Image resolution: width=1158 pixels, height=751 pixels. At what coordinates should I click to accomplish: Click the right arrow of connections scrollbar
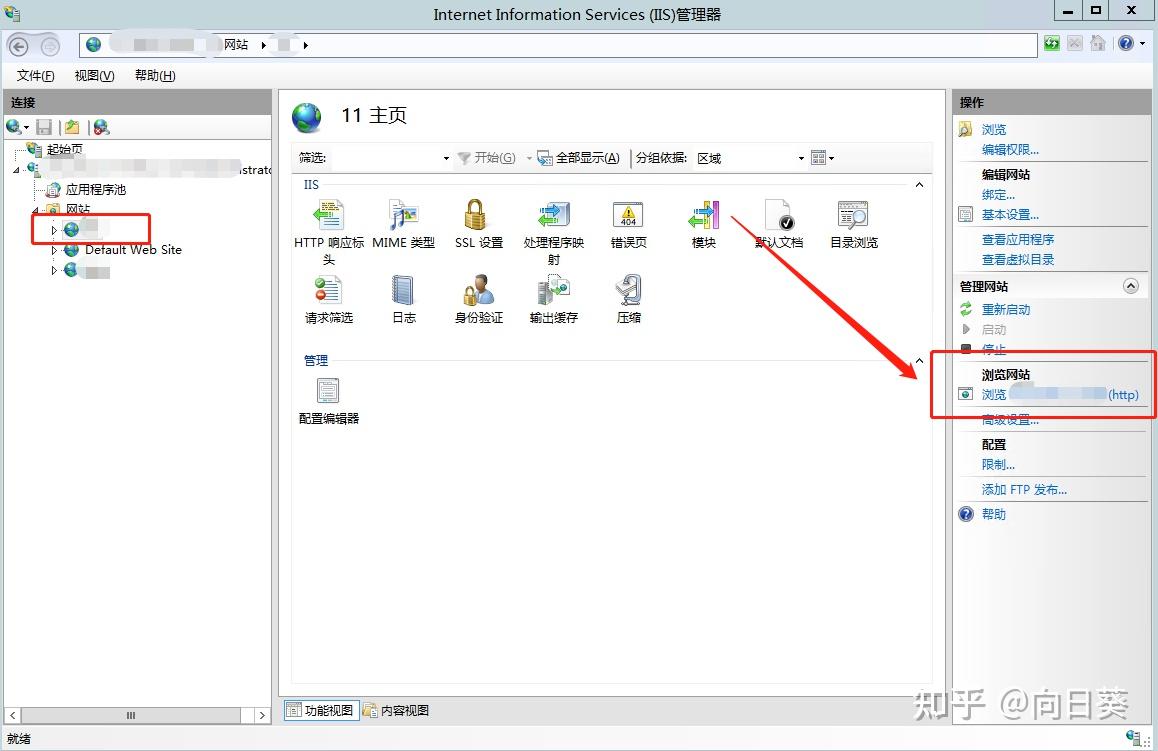262,716
